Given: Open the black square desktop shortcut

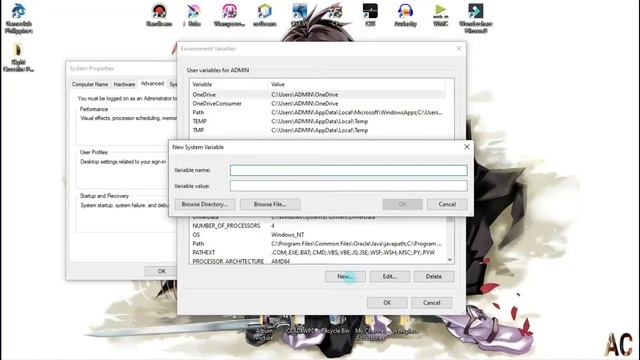Looking at the screenshot, I should (x=370, y=15).
